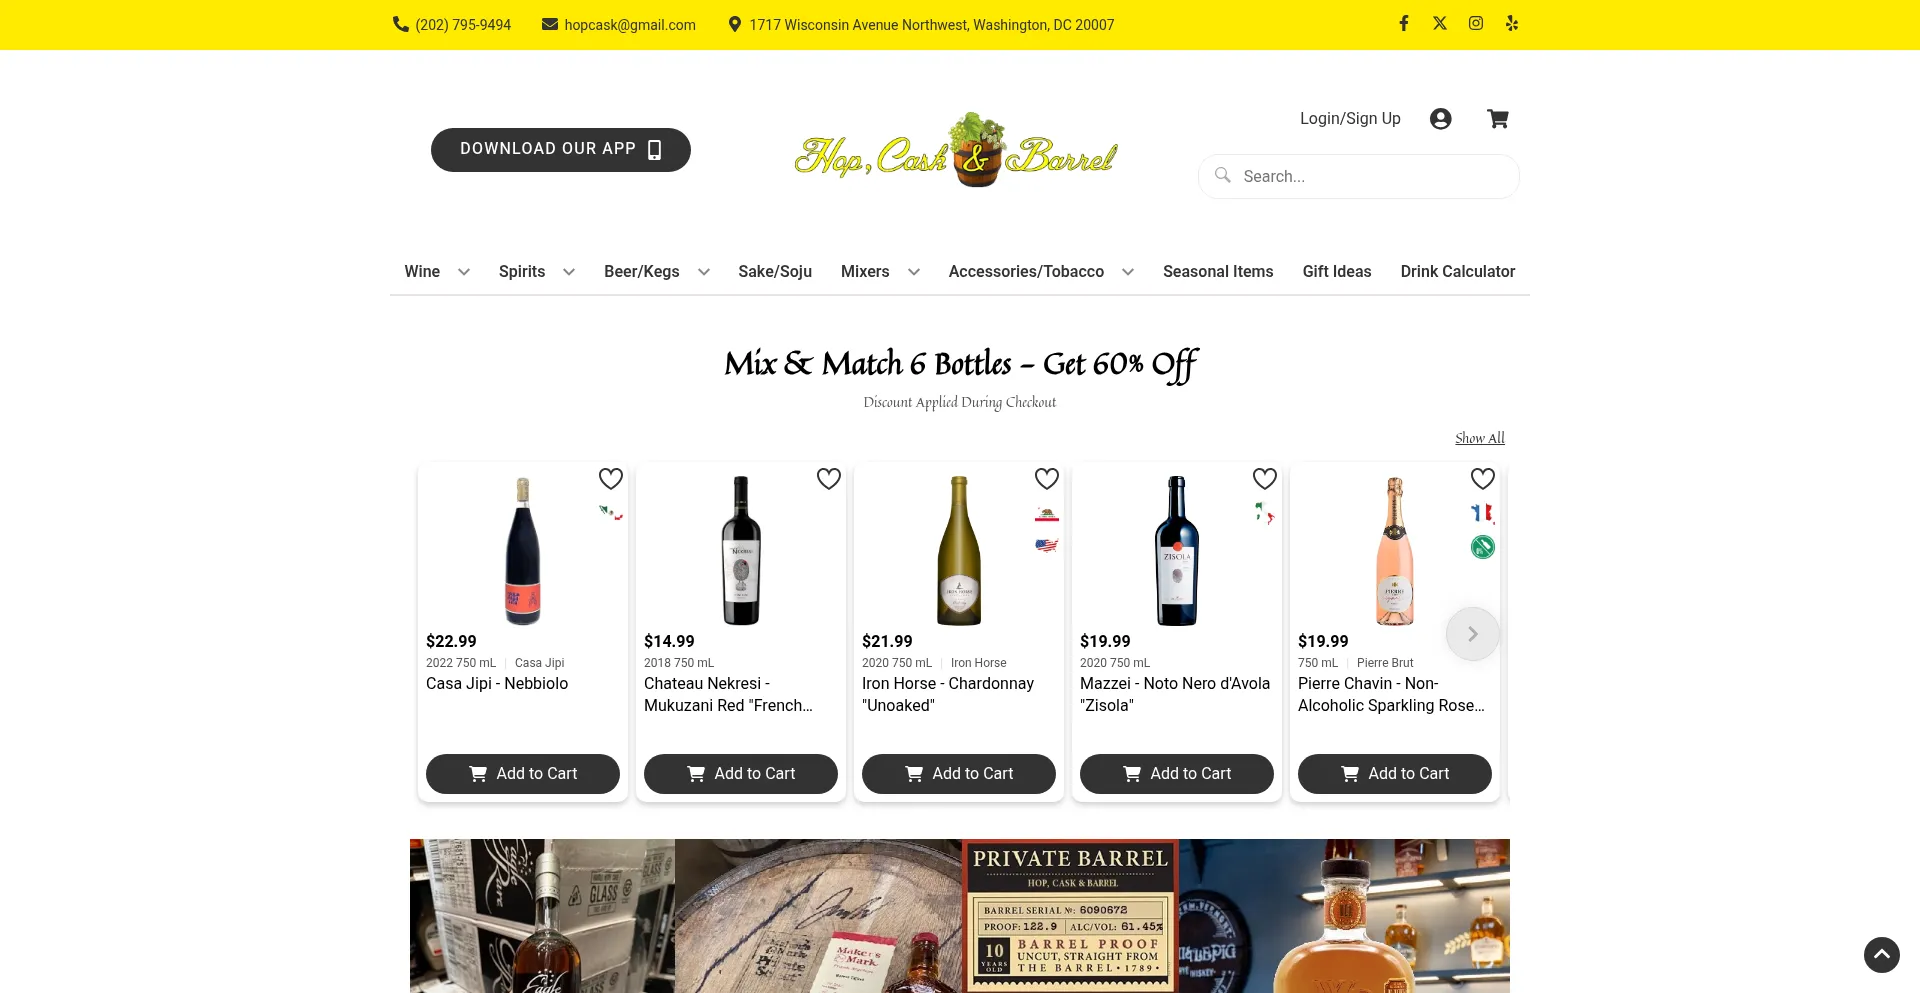Expand the Accessories/Tobacco dropdown chevron

point(1127,272)
